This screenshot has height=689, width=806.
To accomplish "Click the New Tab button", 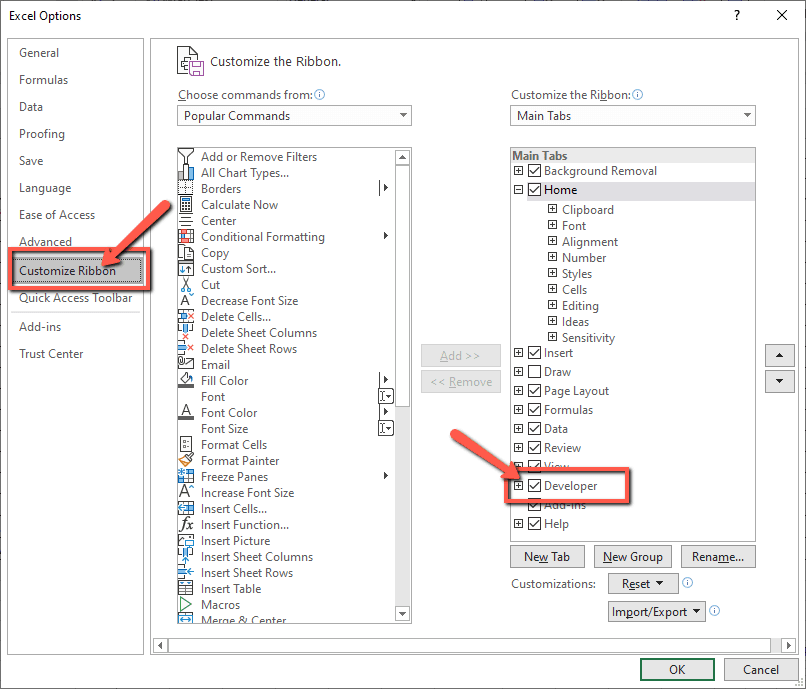I will 547,556.
